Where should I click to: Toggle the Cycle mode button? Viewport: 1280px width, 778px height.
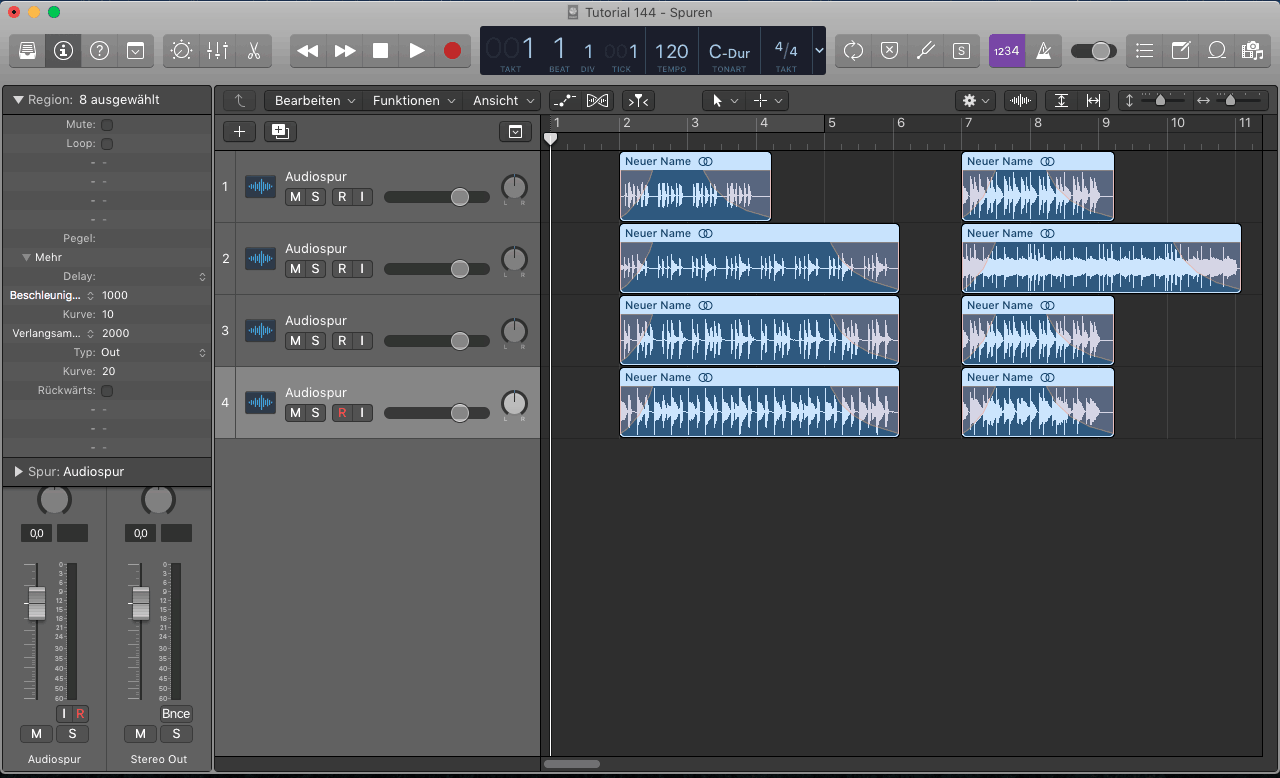pyautogui.click(x=853, y=51)
